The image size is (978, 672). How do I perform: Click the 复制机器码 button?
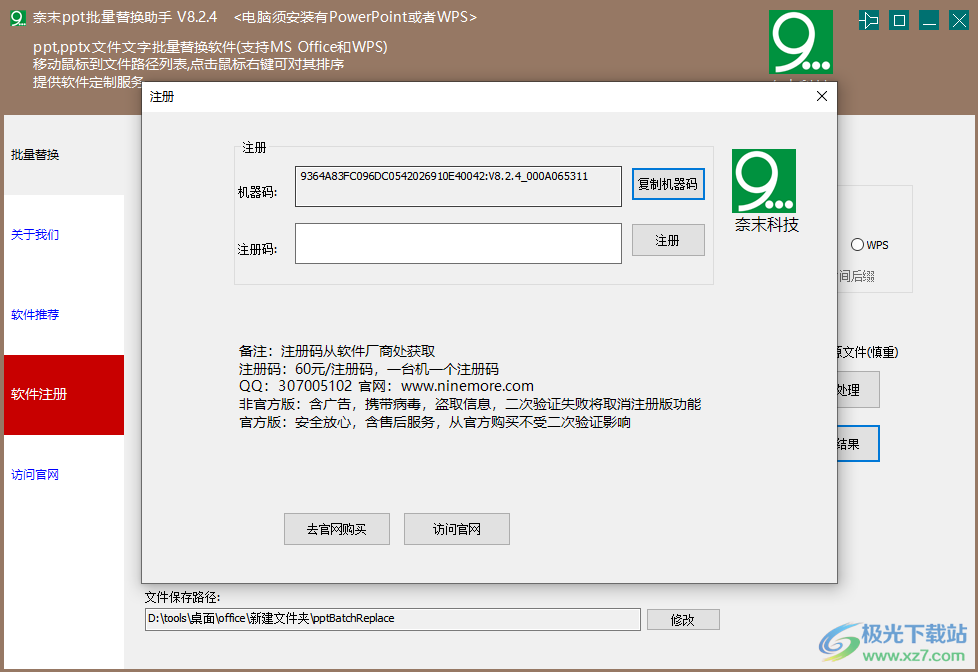pyautogui.click(x=668, y=184)
